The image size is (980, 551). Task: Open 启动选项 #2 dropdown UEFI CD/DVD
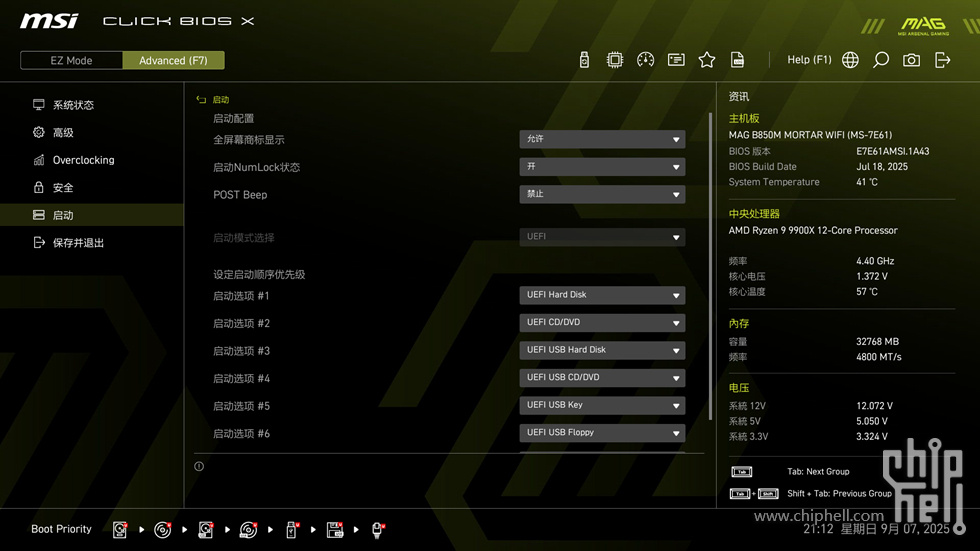[602, 322]
